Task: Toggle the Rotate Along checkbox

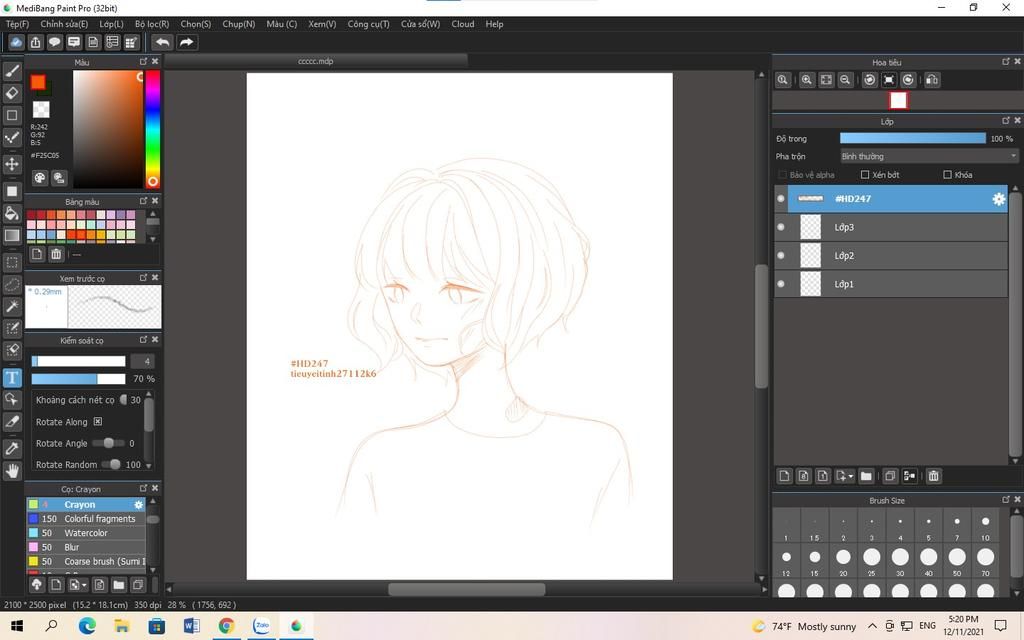Action: [x=97, y=422]
